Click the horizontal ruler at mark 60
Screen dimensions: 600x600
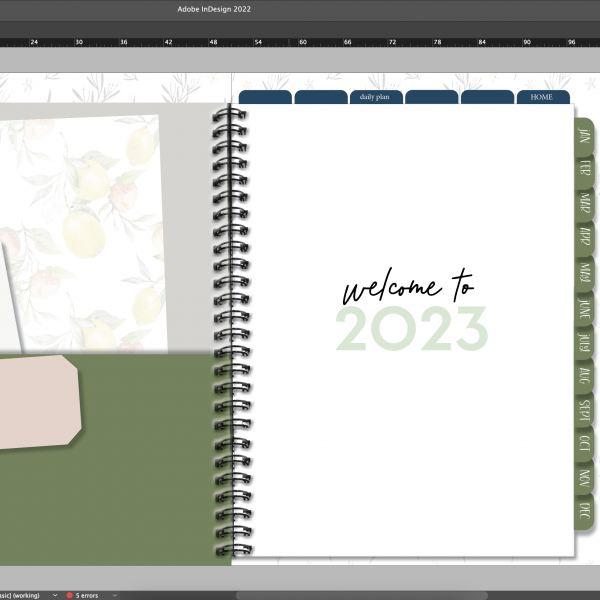(303, 42)
